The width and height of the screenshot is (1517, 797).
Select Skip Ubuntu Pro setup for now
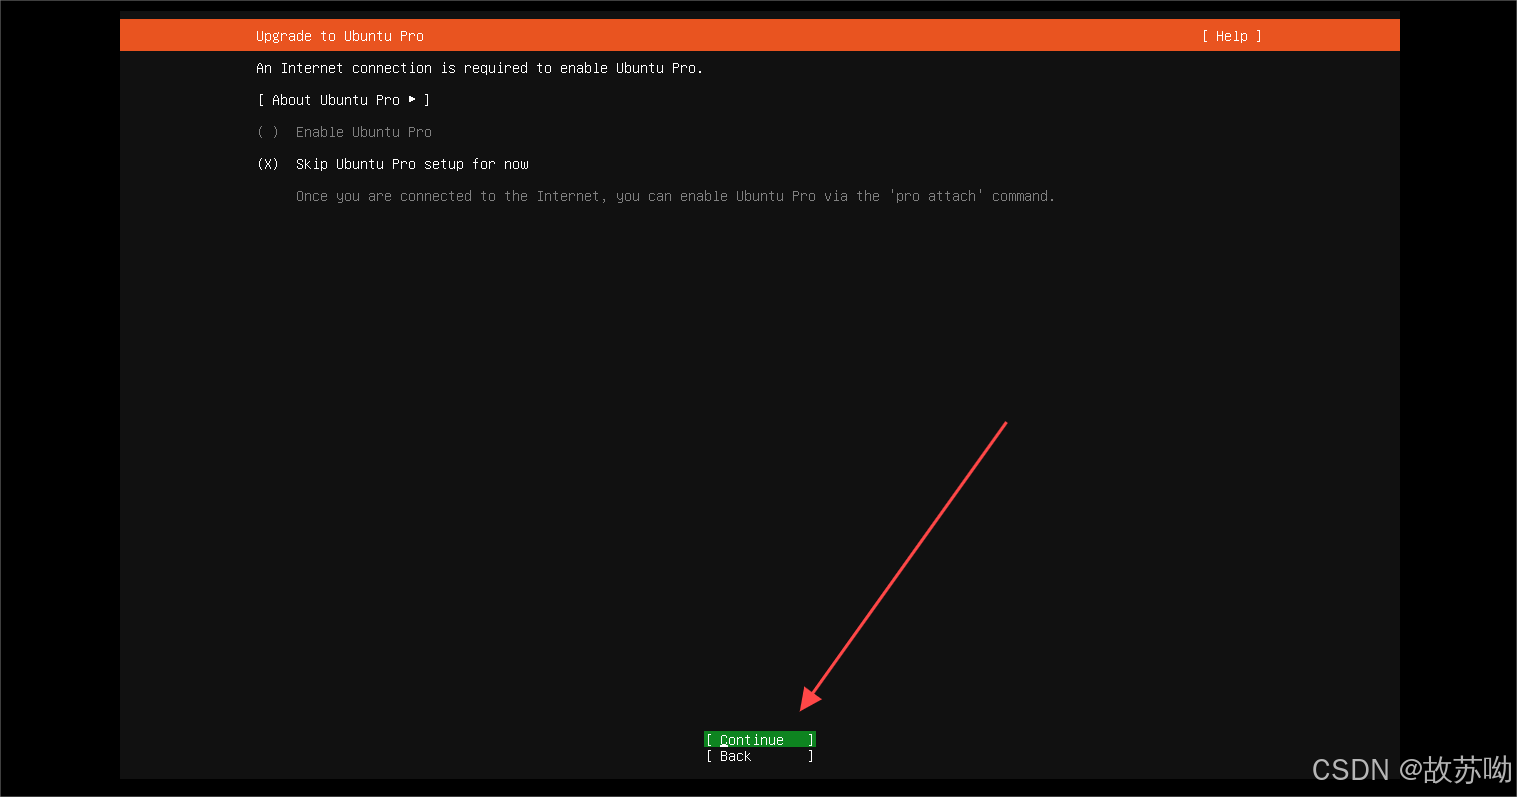[x=393, y=164]
